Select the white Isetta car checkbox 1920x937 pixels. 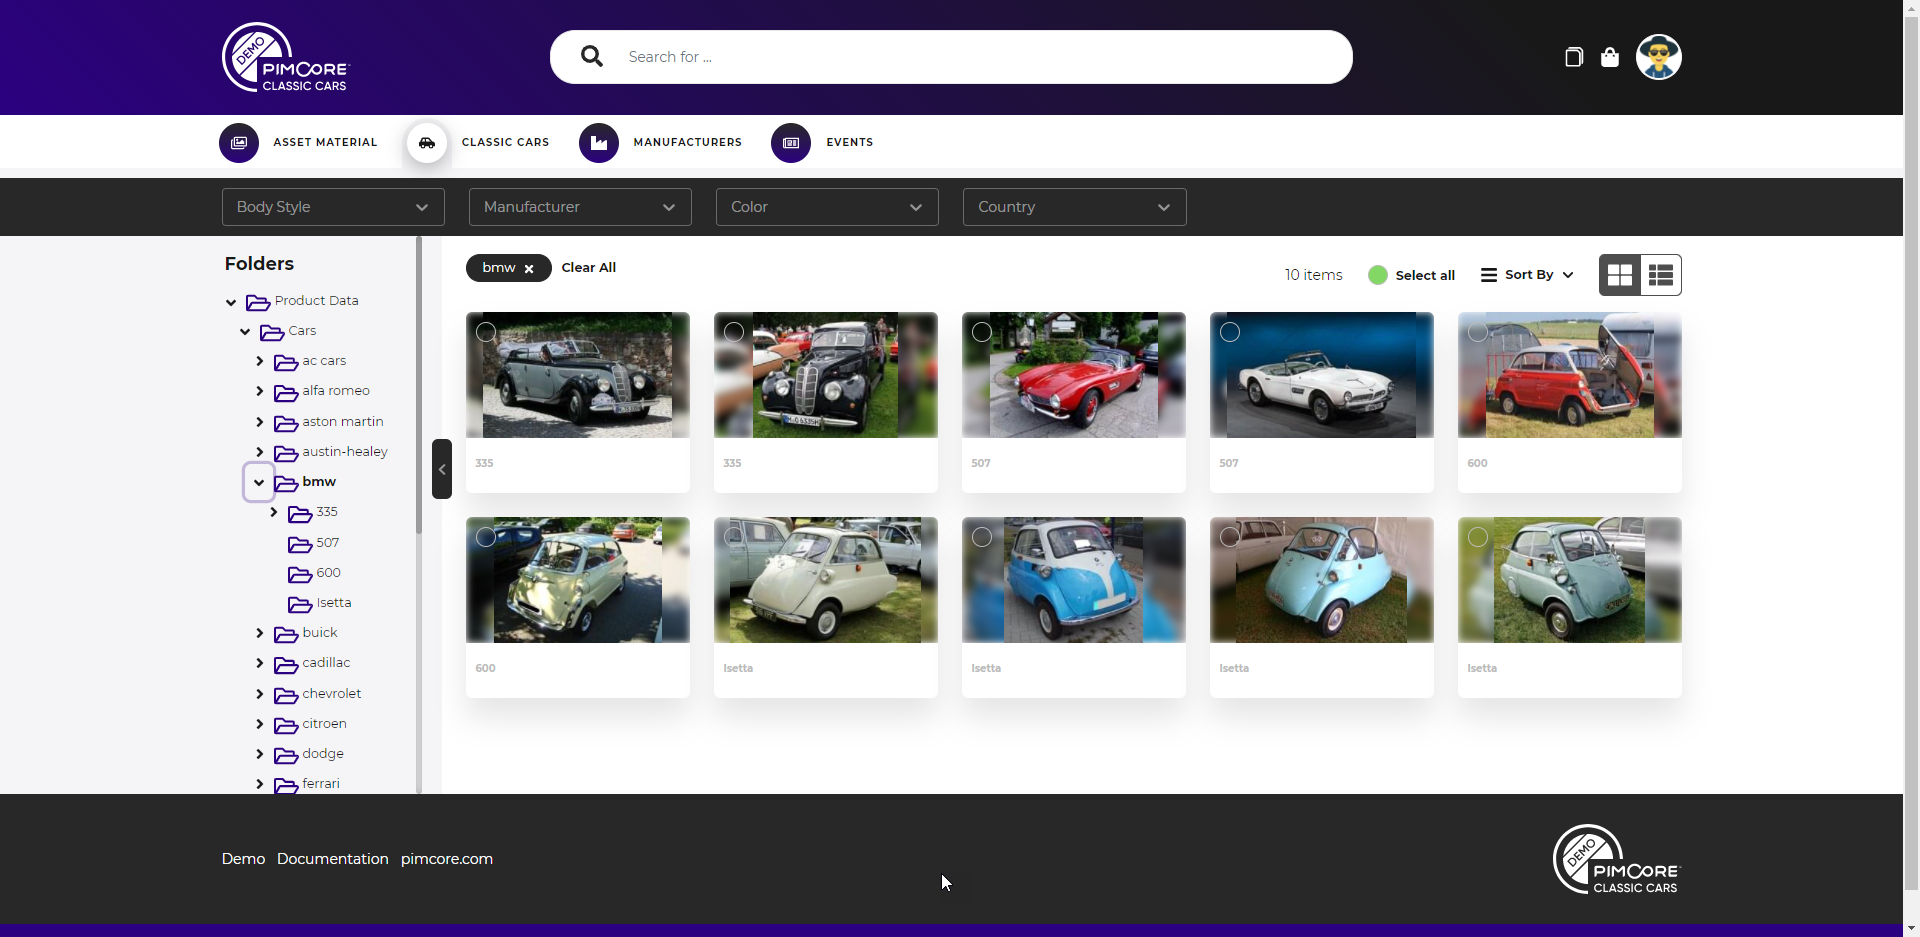[734, 537]
